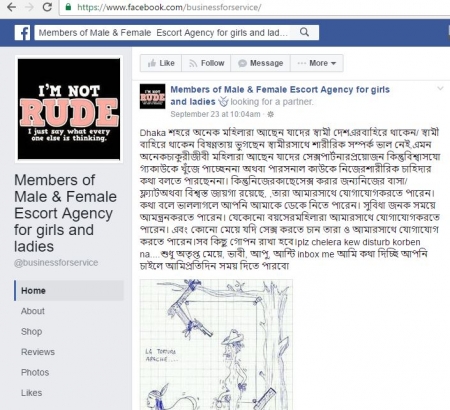
Task: Like the page with Like button
Action: [x=161, y=63]
